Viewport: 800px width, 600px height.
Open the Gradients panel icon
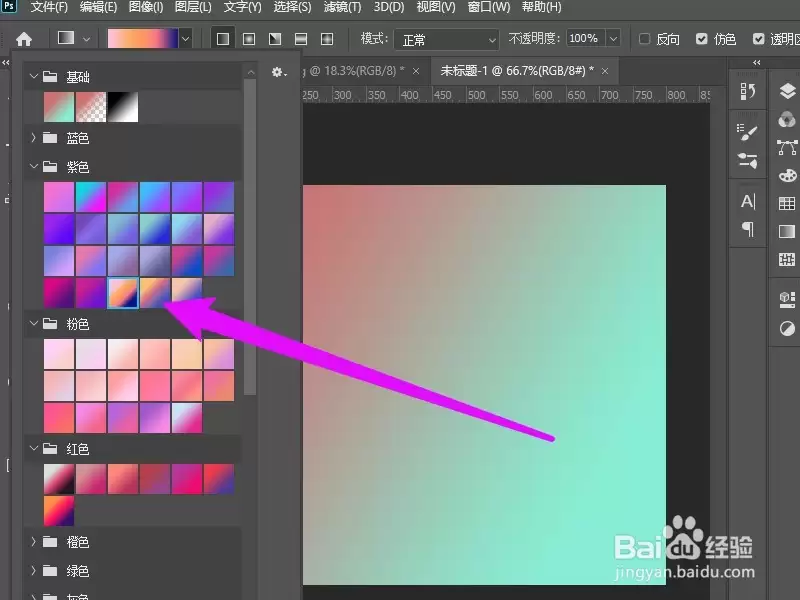click(787, 232)
